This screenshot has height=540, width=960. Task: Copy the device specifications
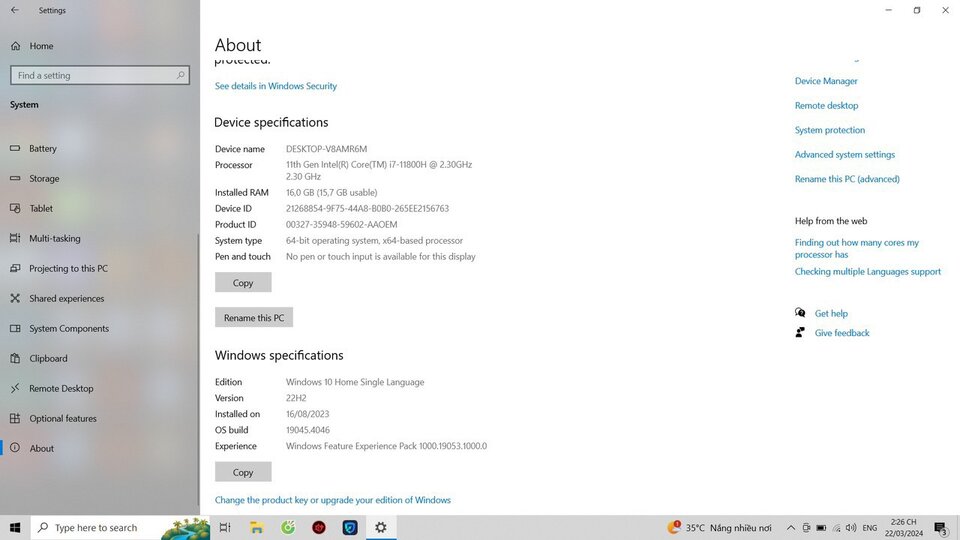(x=243, y=283)
